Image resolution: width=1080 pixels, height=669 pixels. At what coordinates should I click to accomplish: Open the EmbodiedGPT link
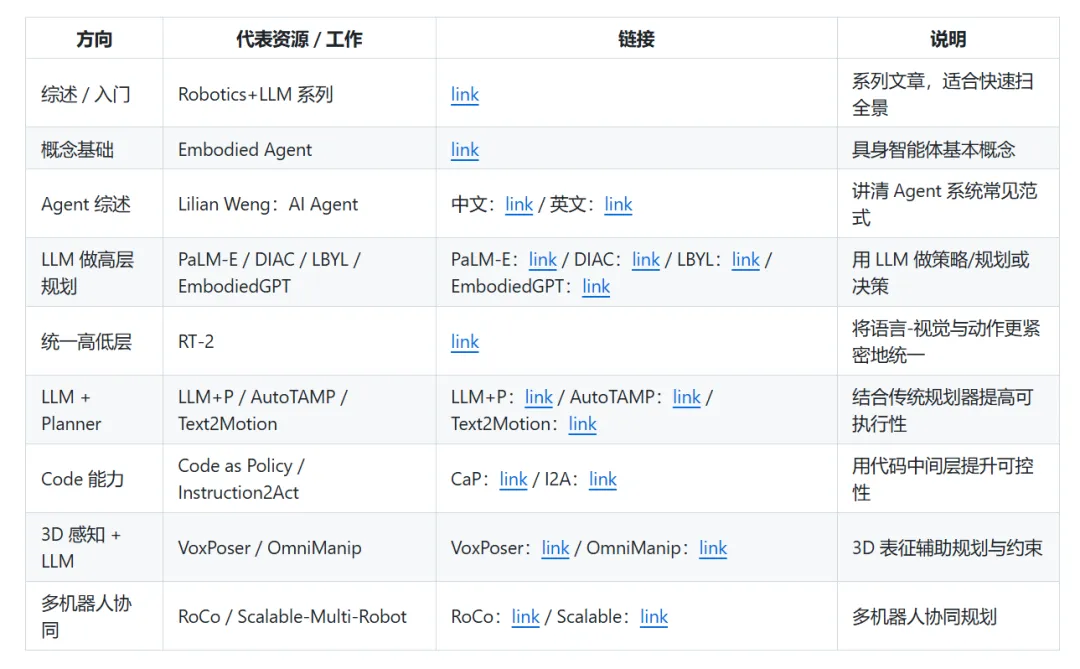click(596, 287)
